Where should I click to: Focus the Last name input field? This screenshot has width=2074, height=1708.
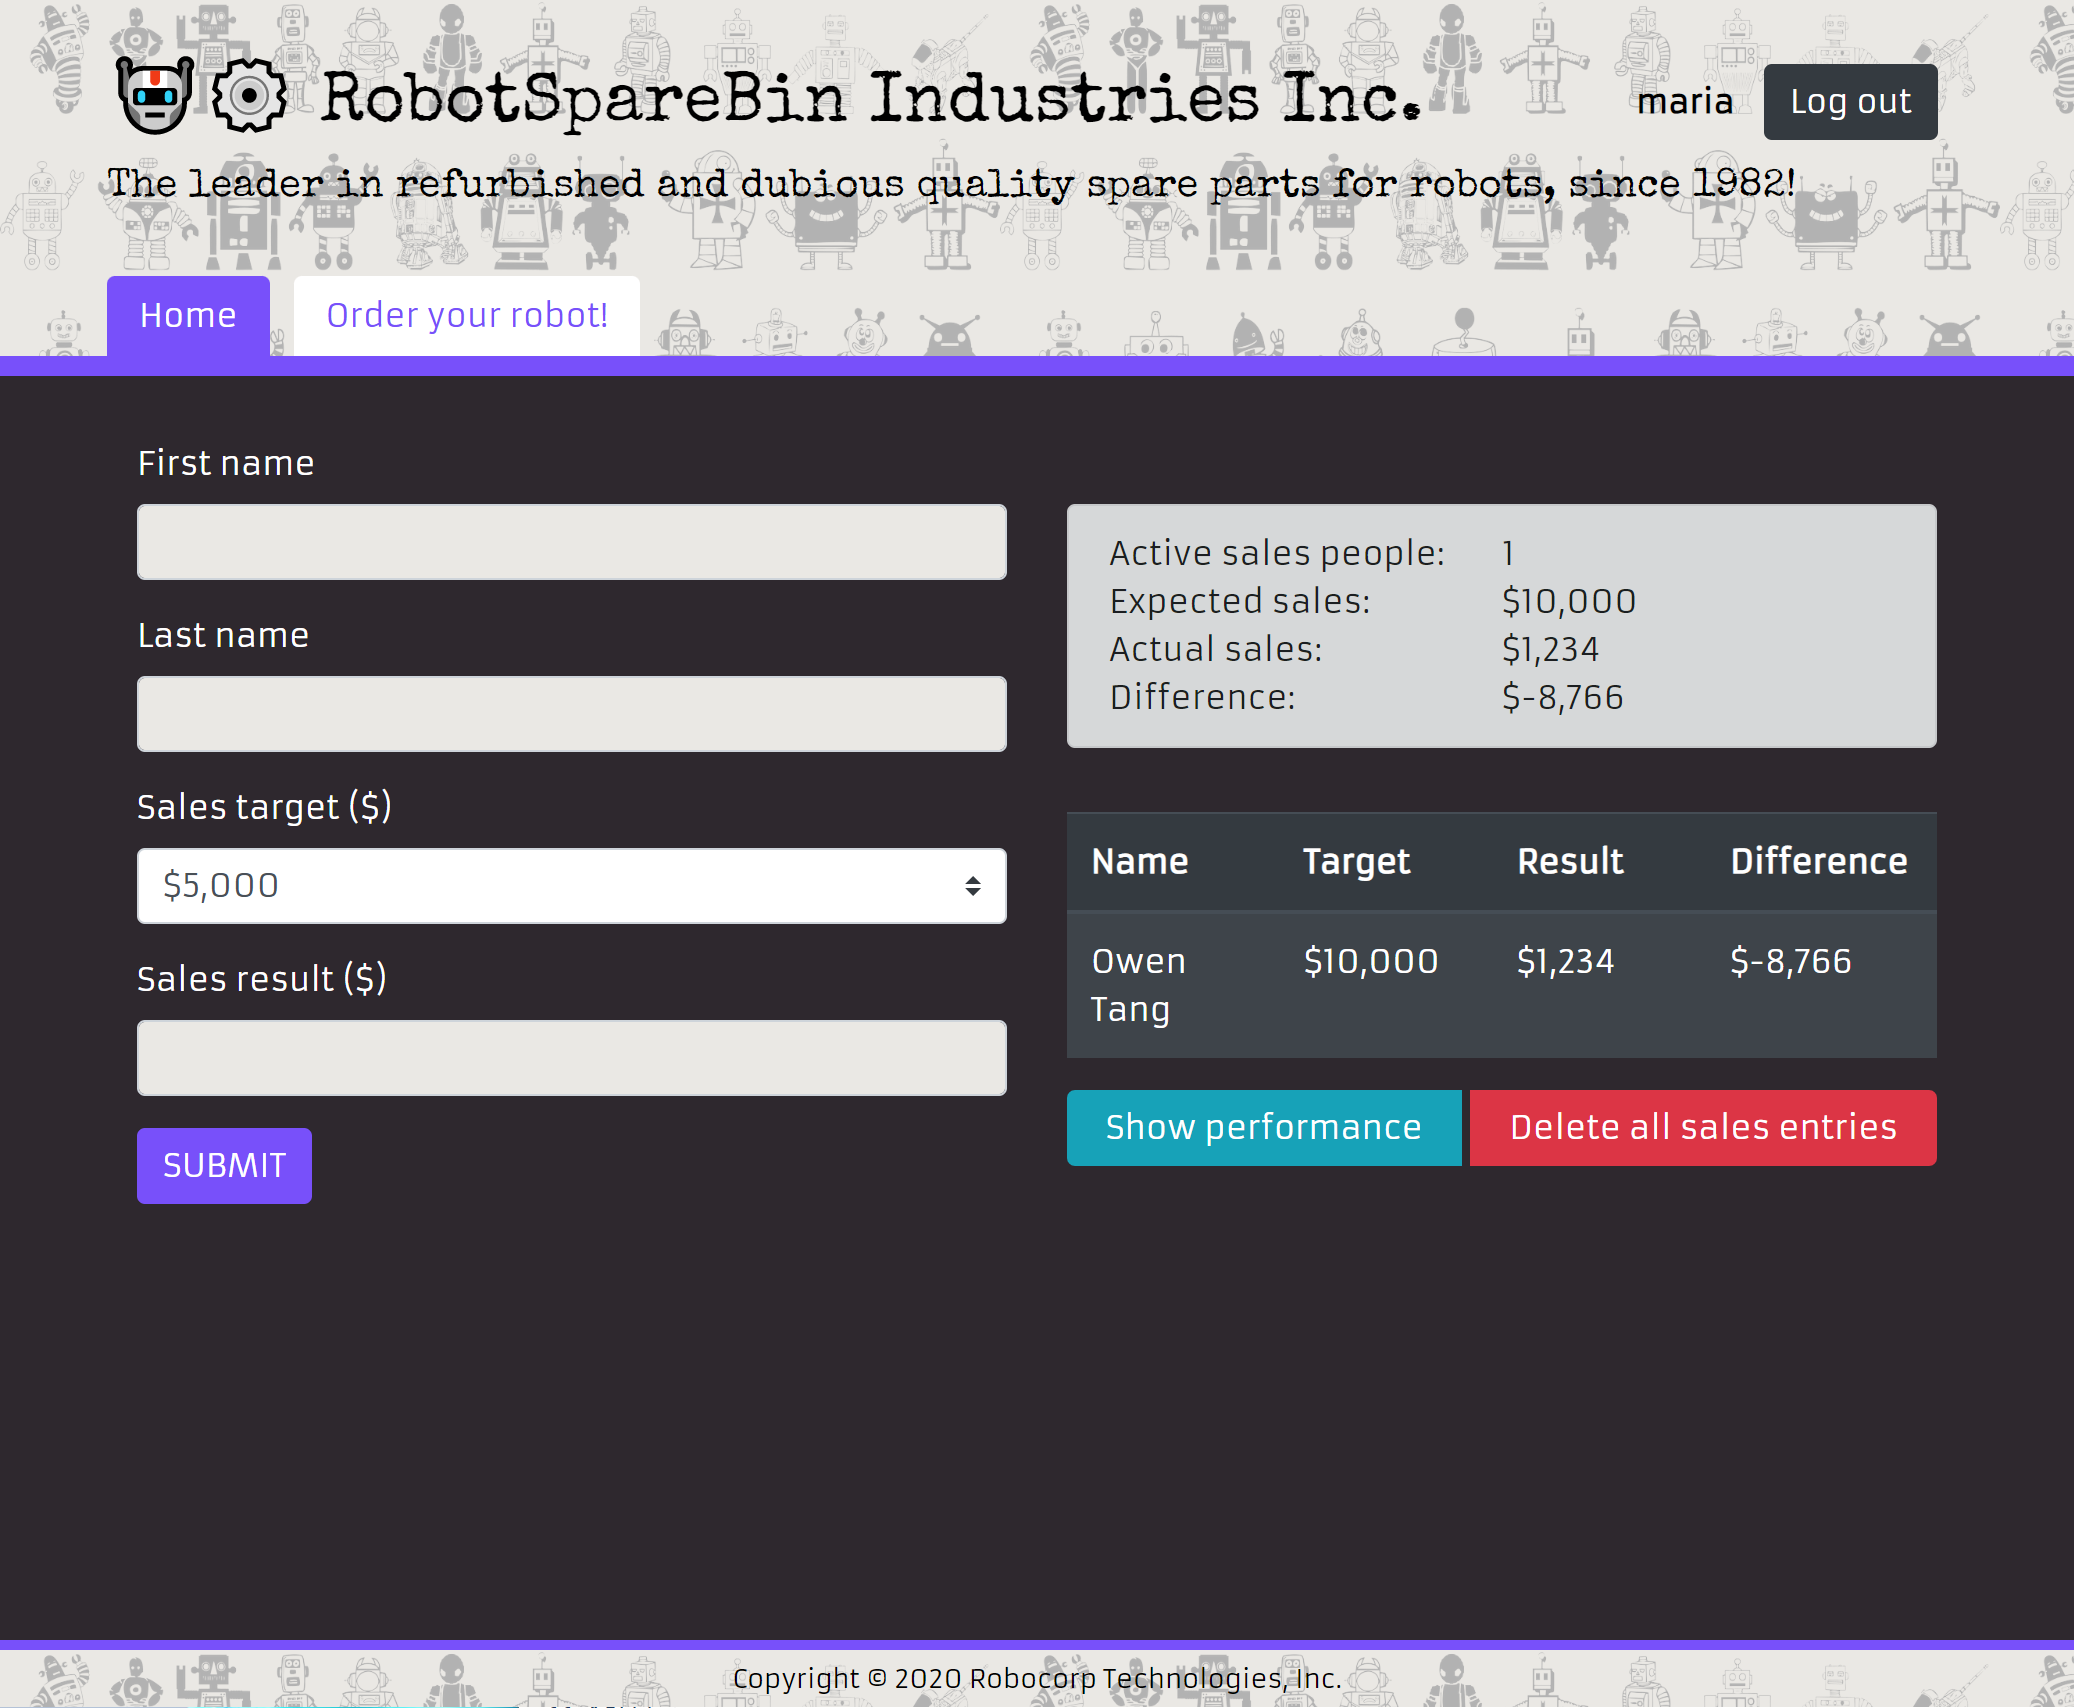(x=571, y=714)
